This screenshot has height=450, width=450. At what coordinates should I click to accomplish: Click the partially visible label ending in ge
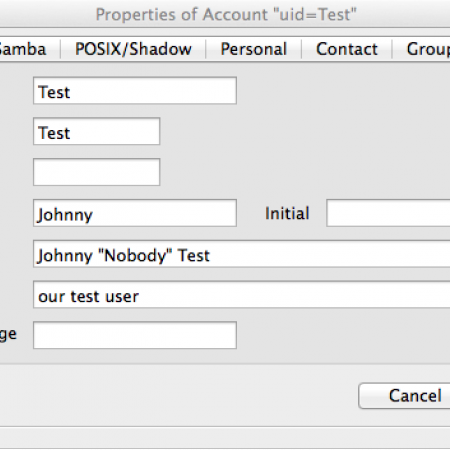click(8, 334)
